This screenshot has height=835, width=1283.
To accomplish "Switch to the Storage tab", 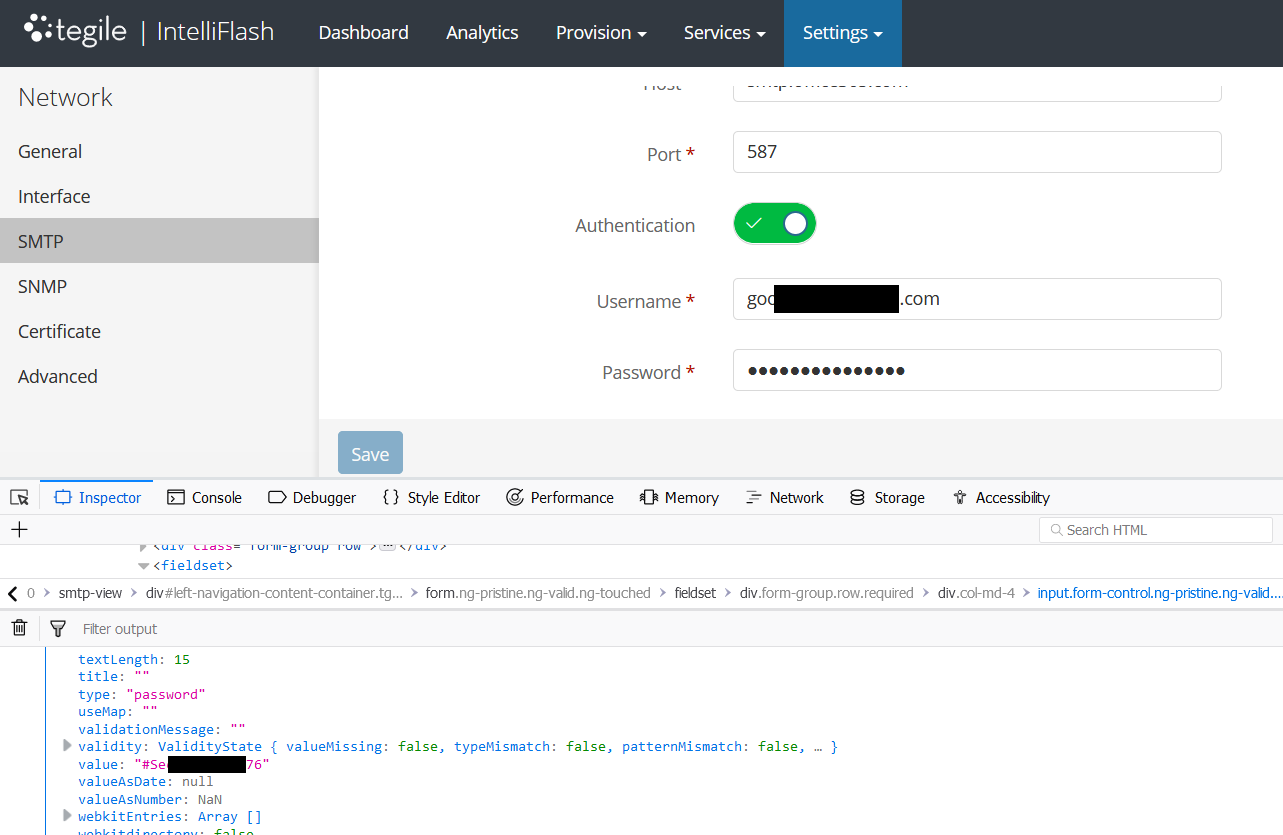I will pyautogui.click(x=887, y=497).
